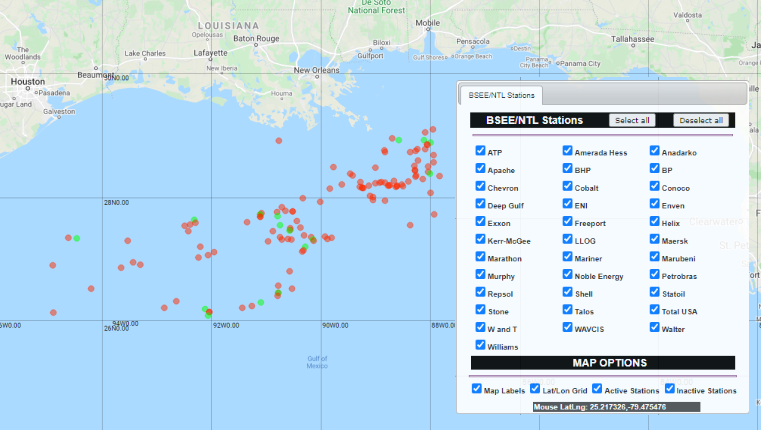761x430 pixels.
Task: Toggle the Marathon checkbox
Action: coord(480,256)
